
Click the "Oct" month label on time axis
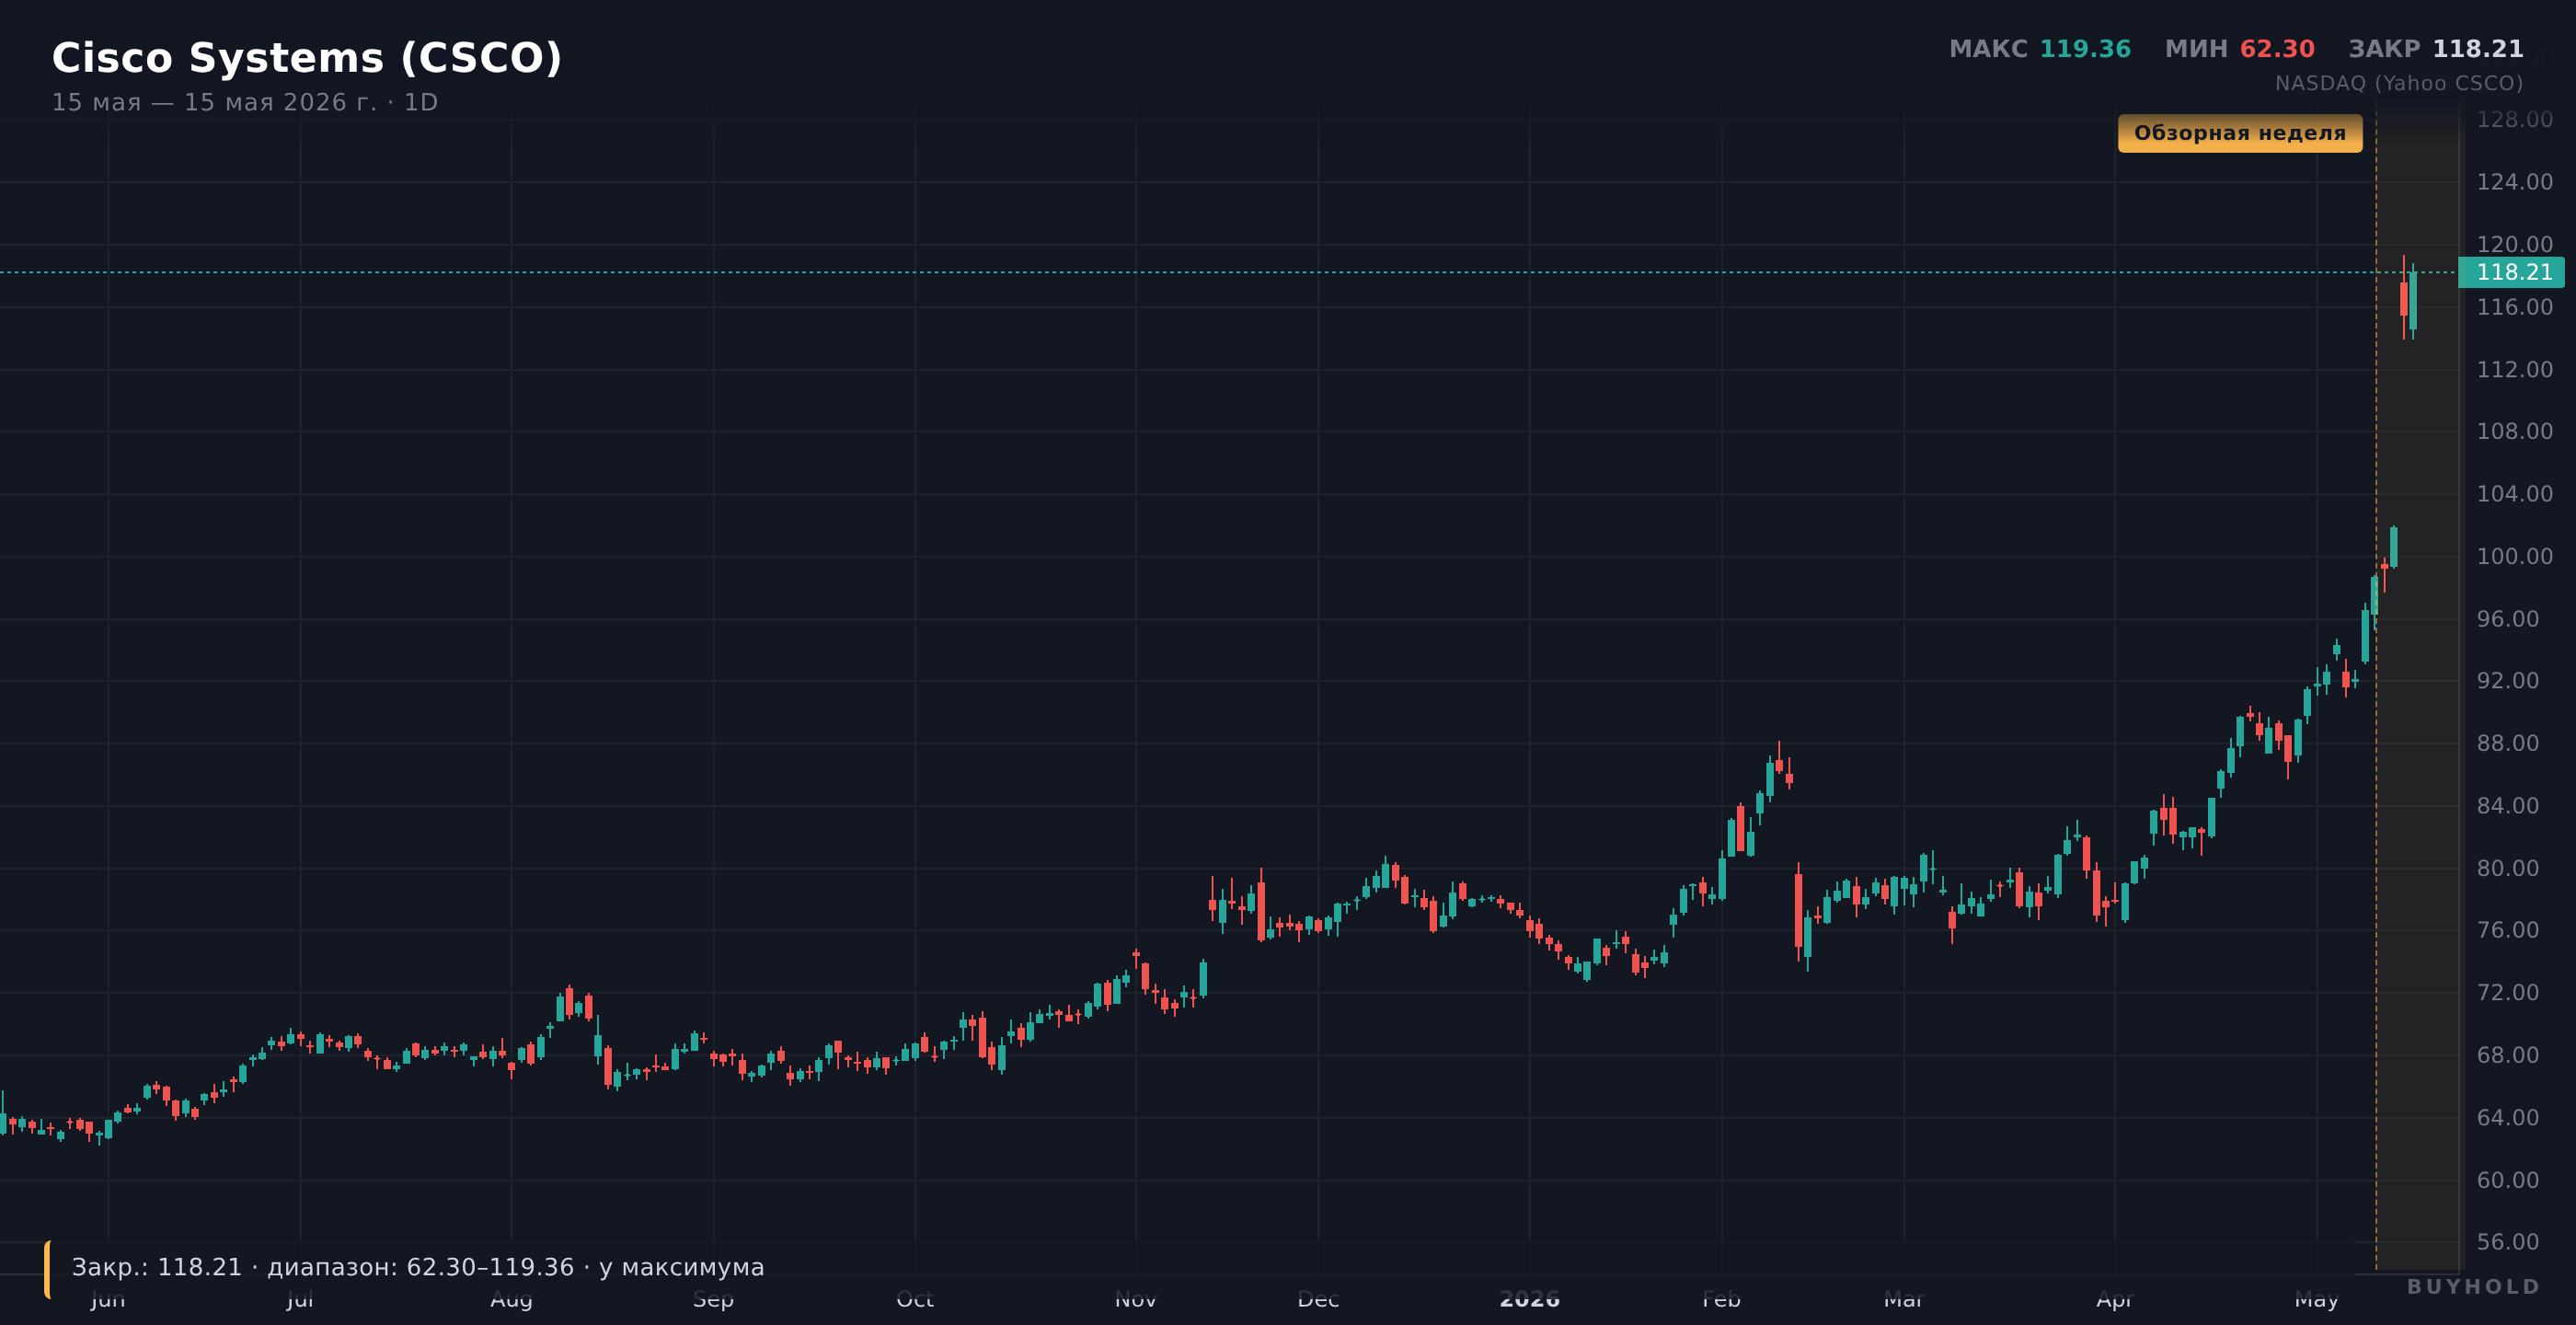click(x=915, y=1299)
